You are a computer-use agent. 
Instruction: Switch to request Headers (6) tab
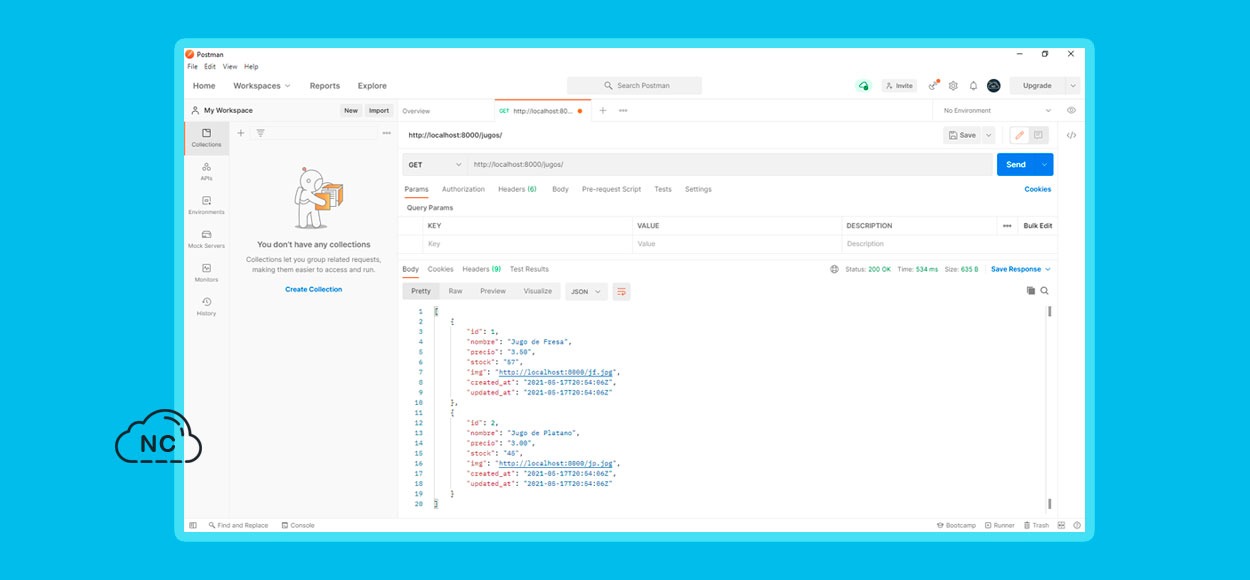[517, 189]
